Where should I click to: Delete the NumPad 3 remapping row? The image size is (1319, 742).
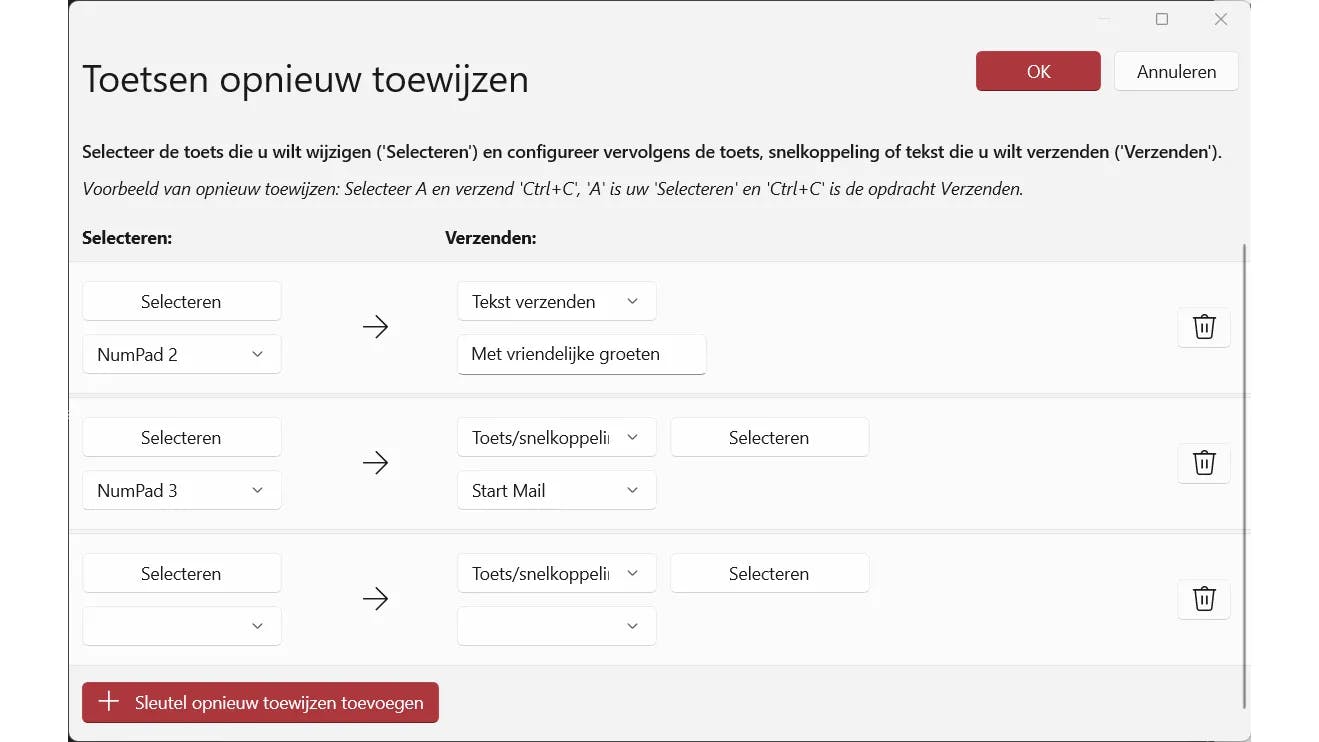coord(1204,463)
